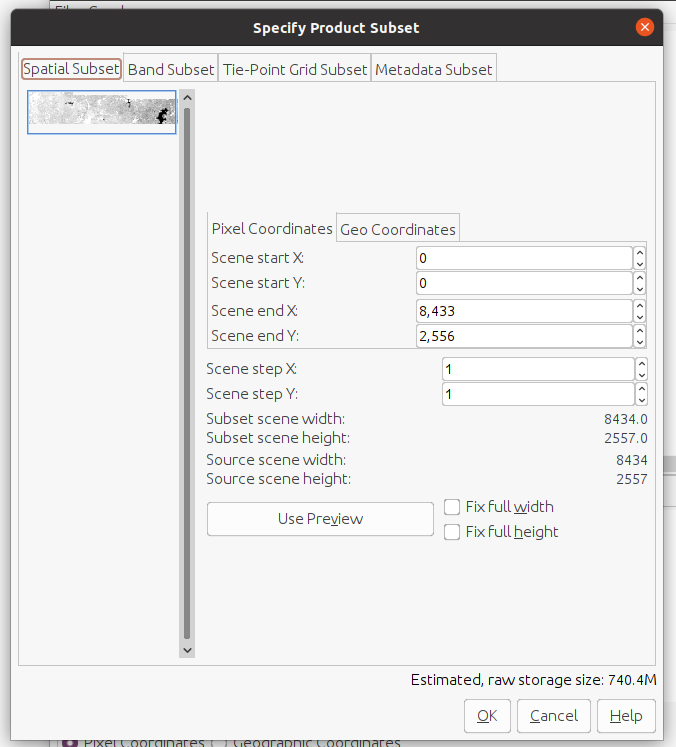
Task: Click the vertical scrollbar beside the preview
Action: 186,370
